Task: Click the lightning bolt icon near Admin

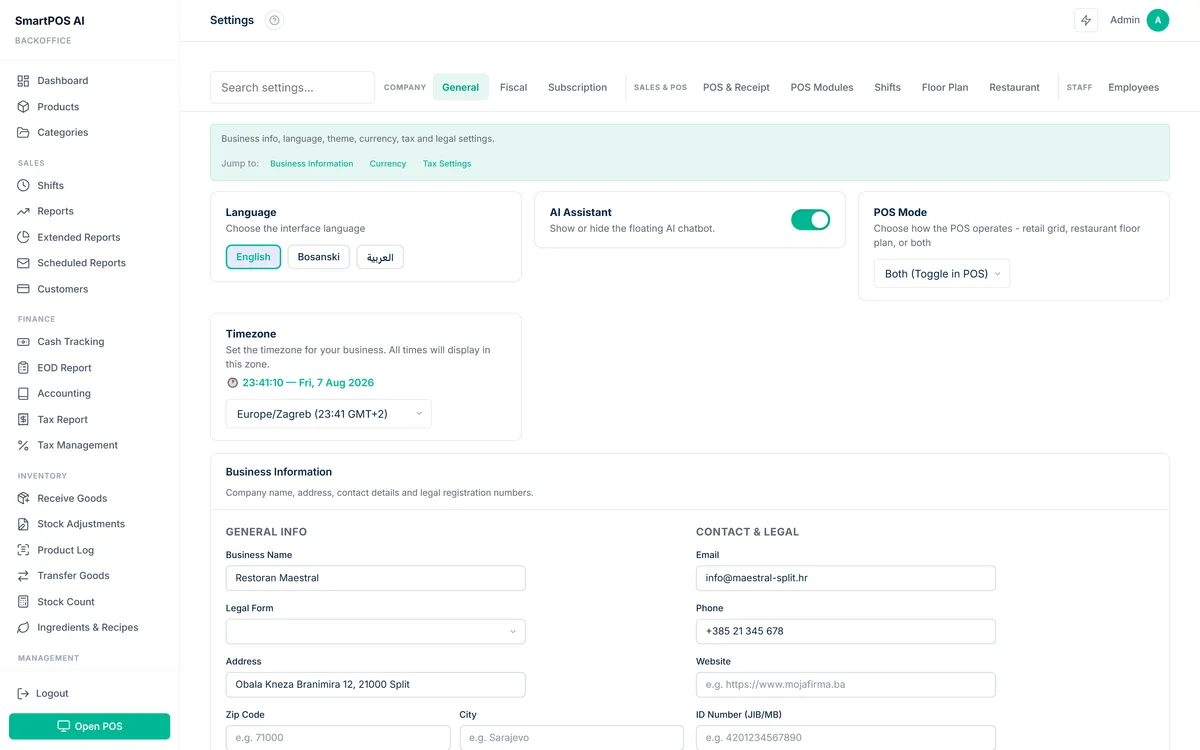Action: [1086, 20]
